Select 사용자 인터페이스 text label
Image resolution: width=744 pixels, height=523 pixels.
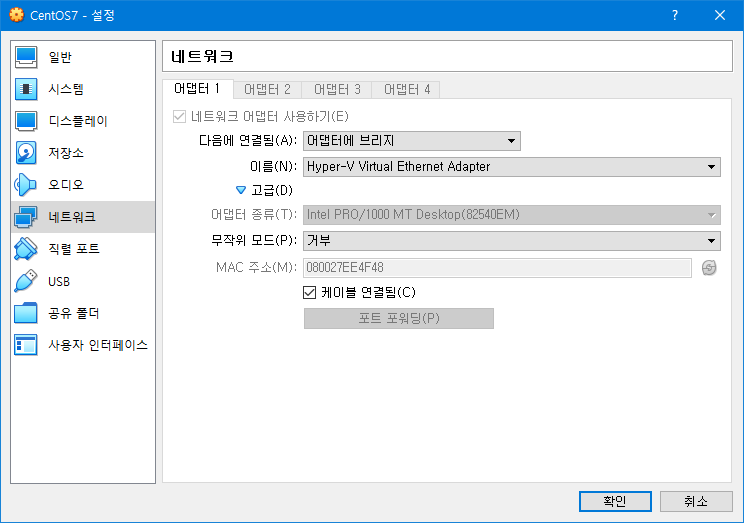point(98,345)
